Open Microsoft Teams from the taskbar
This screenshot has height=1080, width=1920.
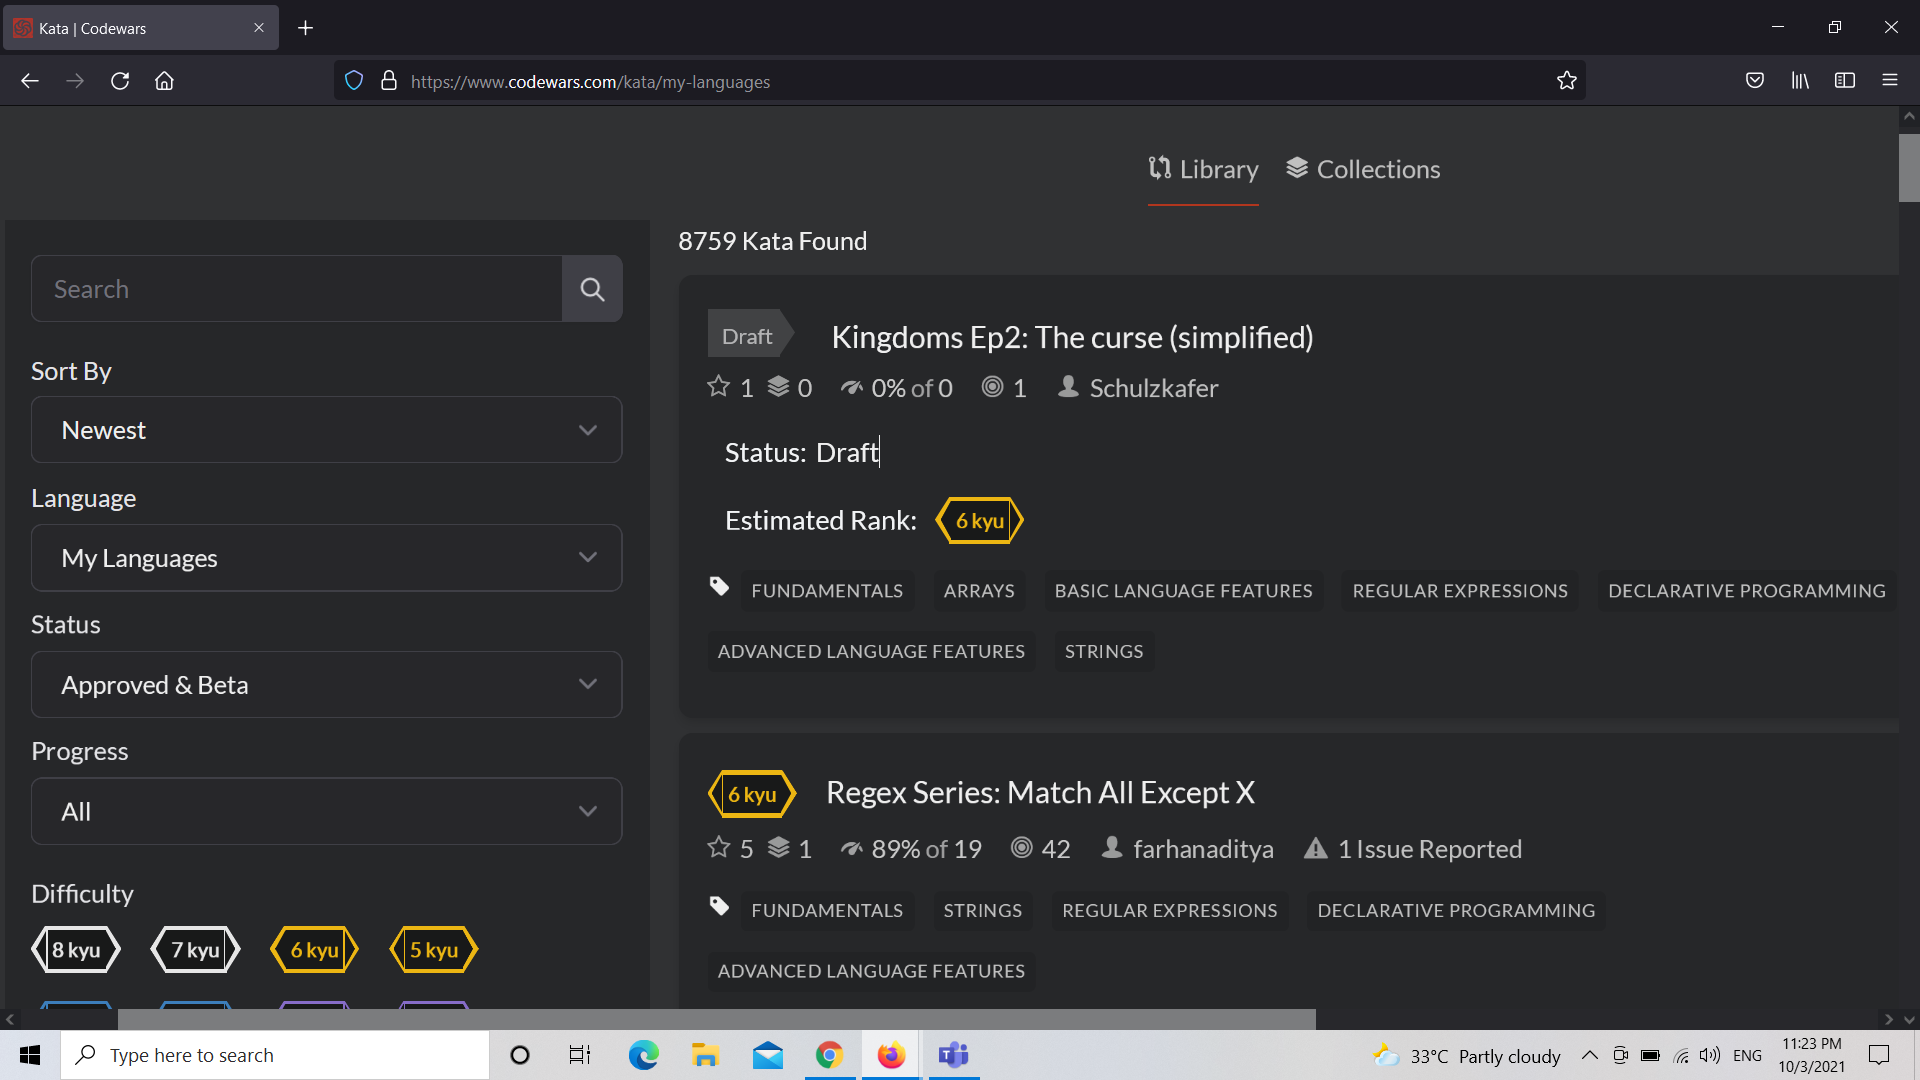point(952,1055)
